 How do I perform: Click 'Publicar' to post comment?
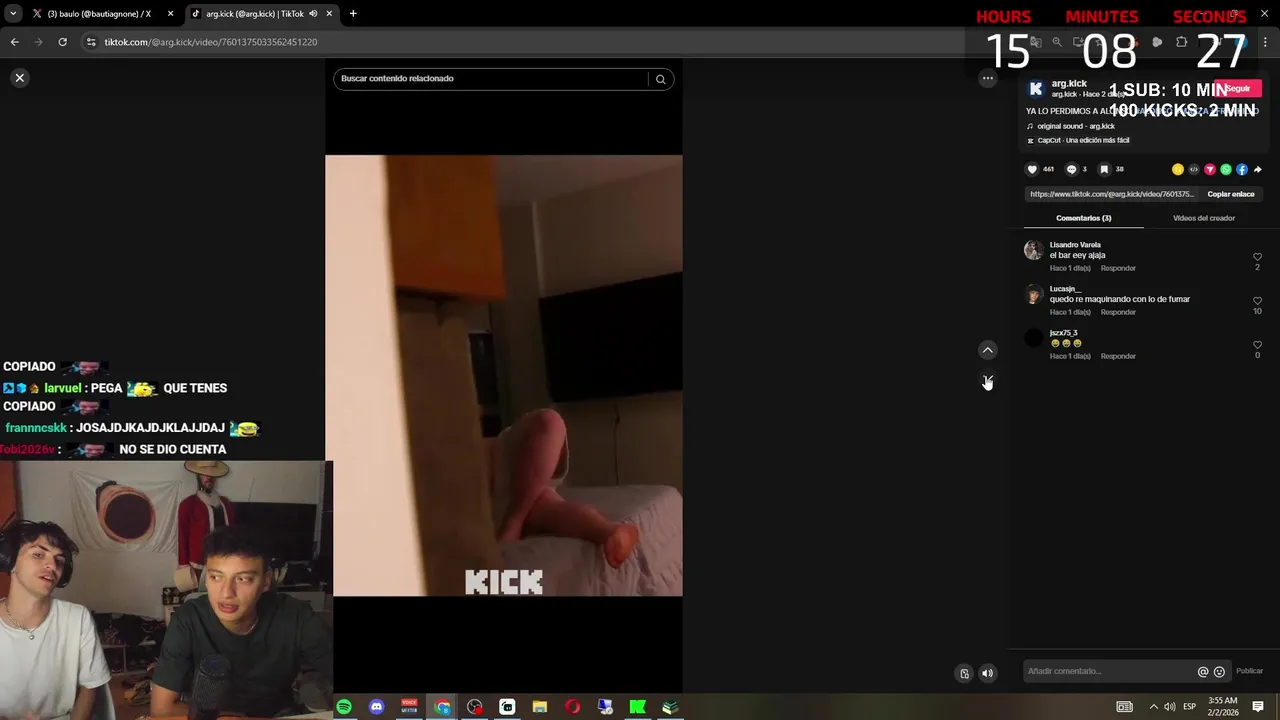[x=1249, y=671]
